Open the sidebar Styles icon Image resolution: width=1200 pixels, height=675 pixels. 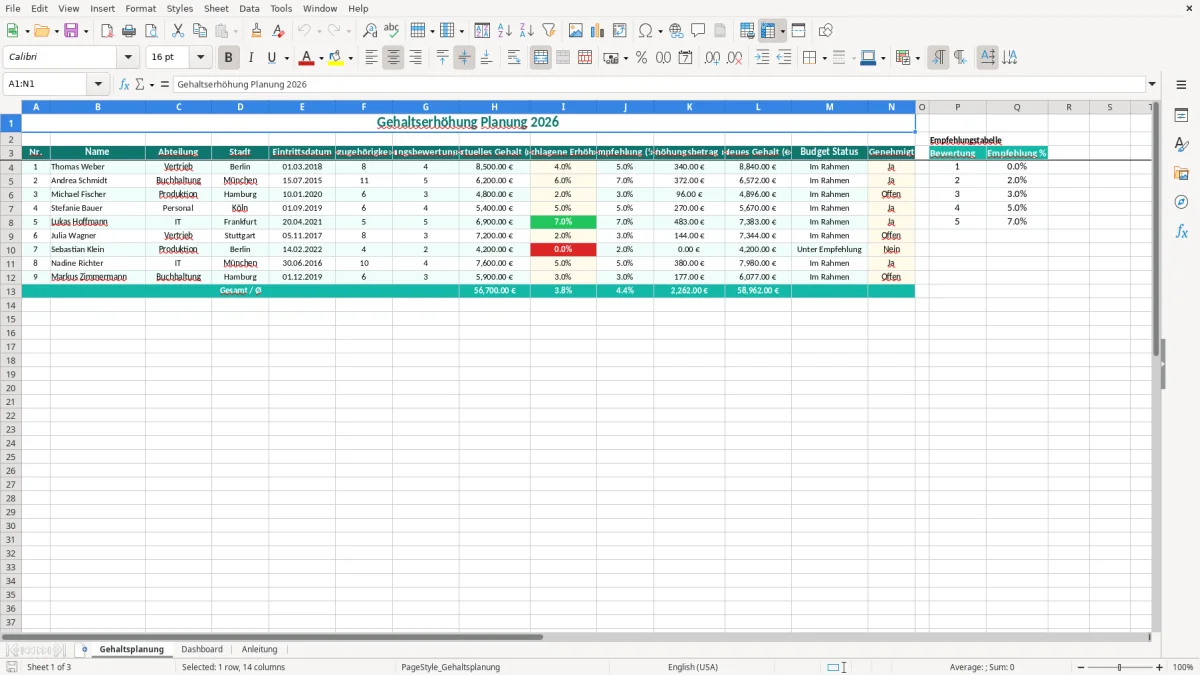tap(1181, 144)
